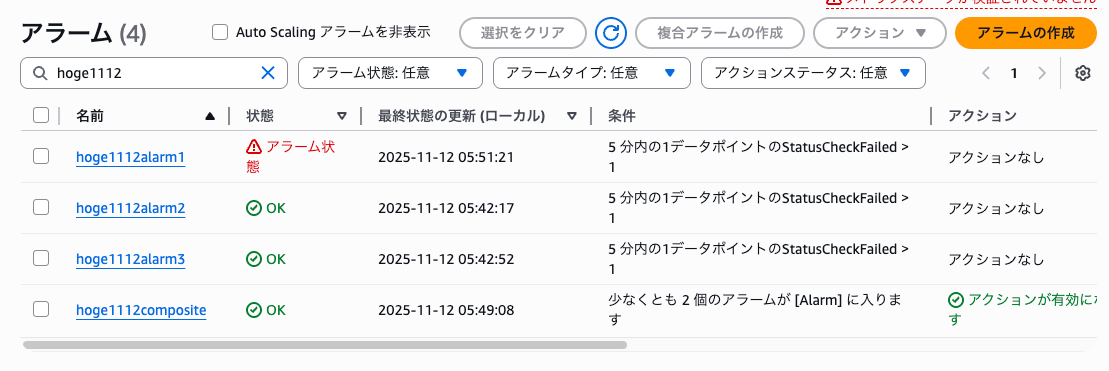Image resolution: width=1109 pixels, height=371 pixels.
Task: Click the search magnifier icon
Action: click(x=41, y=73)
